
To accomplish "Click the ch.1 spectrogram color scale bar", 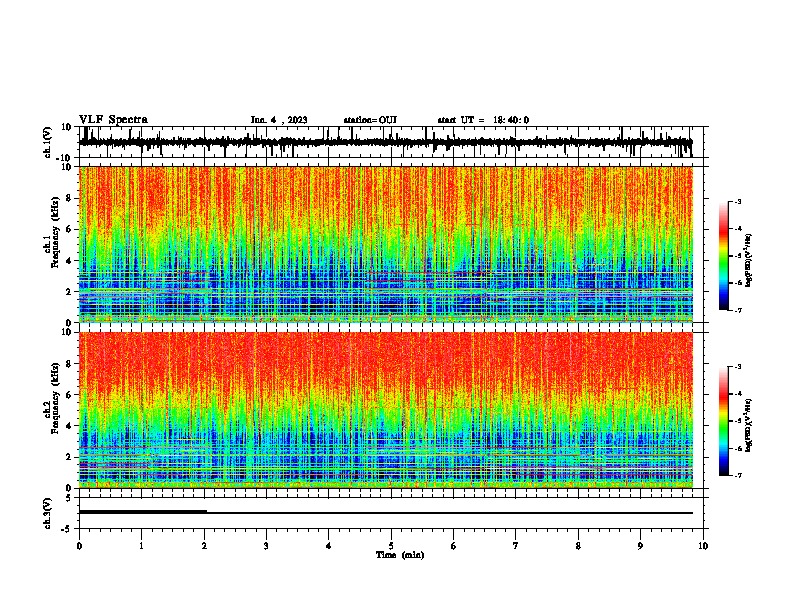I will pos(723,256).
